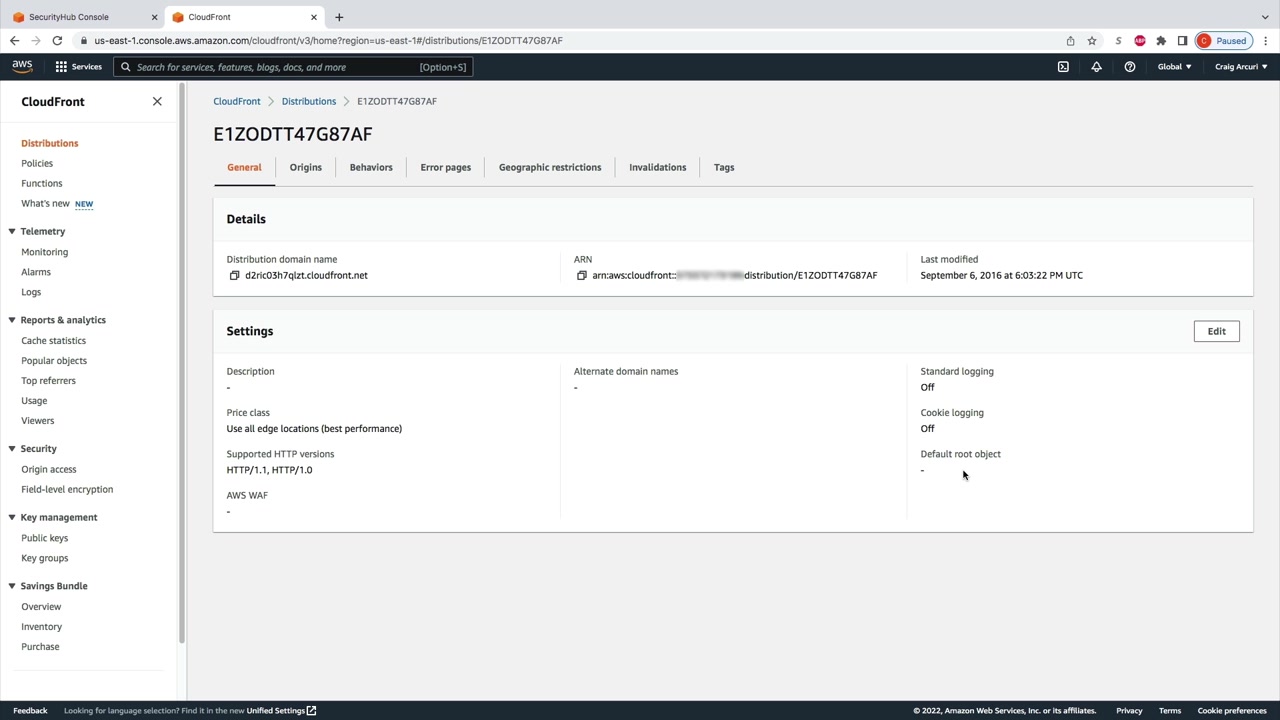Open Popular objects report
Screen dimensions: 1280x720
[54, 361]
